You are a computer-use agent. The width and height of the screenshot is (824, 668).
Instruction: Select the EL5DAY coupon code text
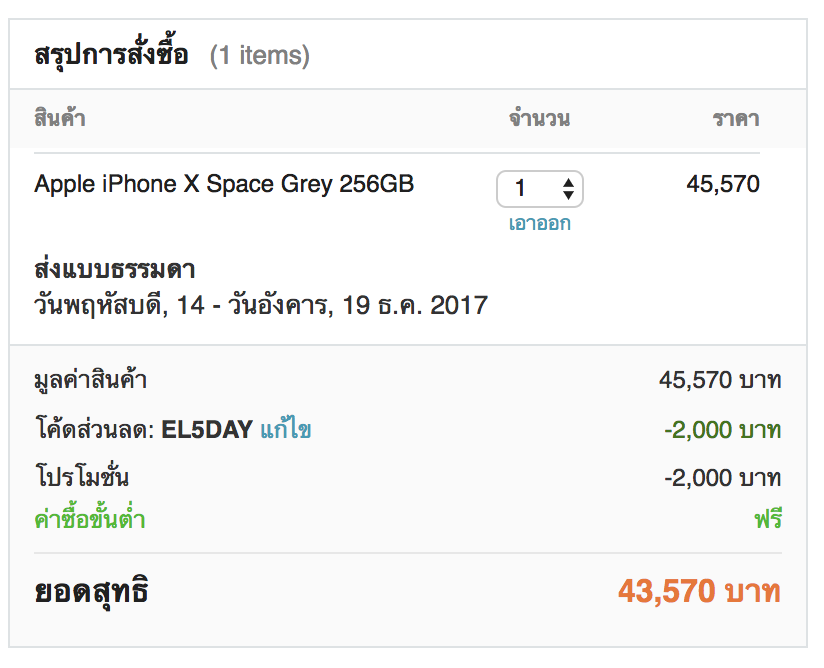click(x=206, y=430)
